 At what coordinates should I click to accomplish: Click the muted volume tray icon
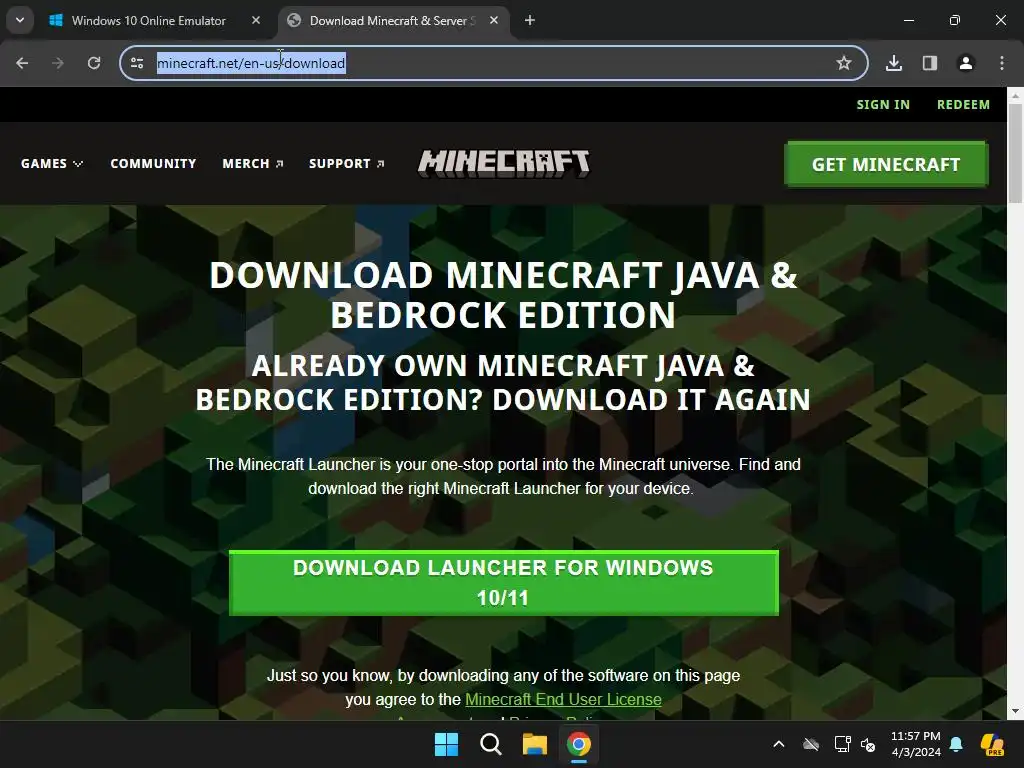coord(868,744)
